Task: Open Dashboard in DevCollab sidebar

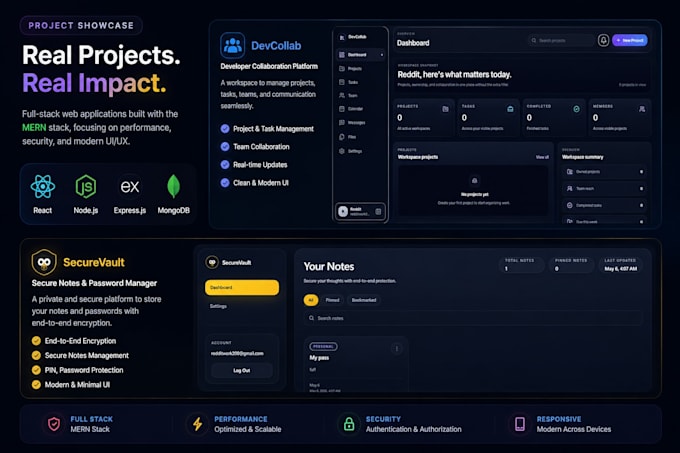Action: point(360,55)
